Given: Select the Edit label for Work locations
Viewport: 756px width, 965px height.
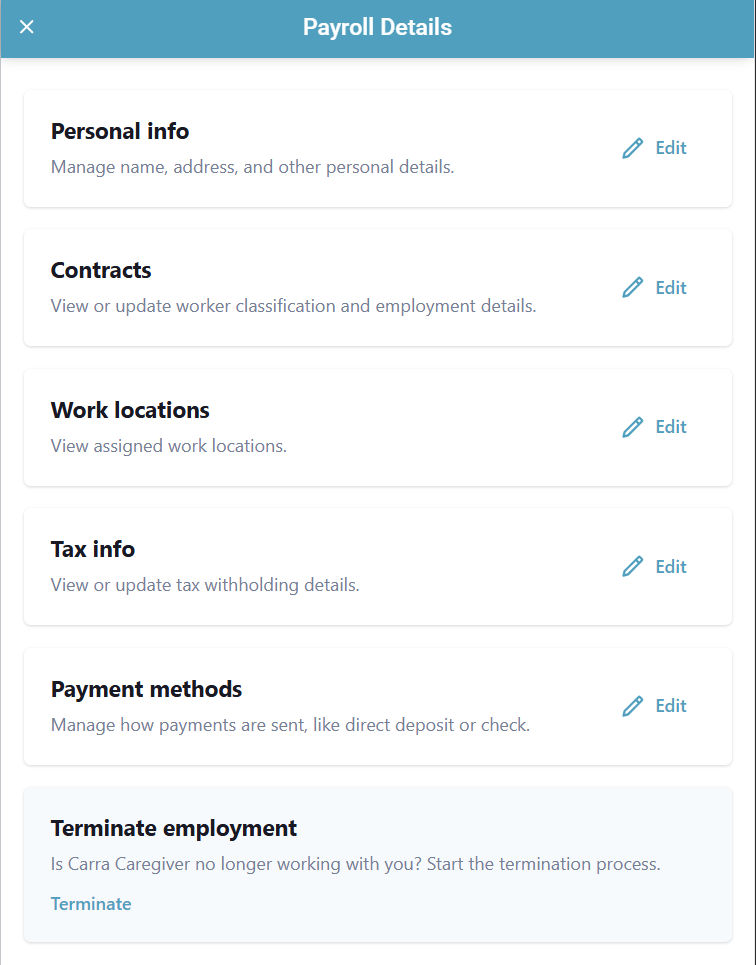Looking at the screenshot, I should [x=671, y=427].
